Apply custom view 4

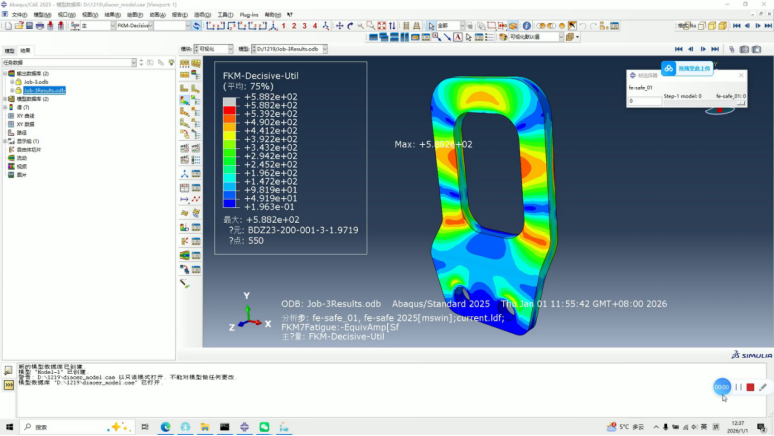tap(315, 26)
